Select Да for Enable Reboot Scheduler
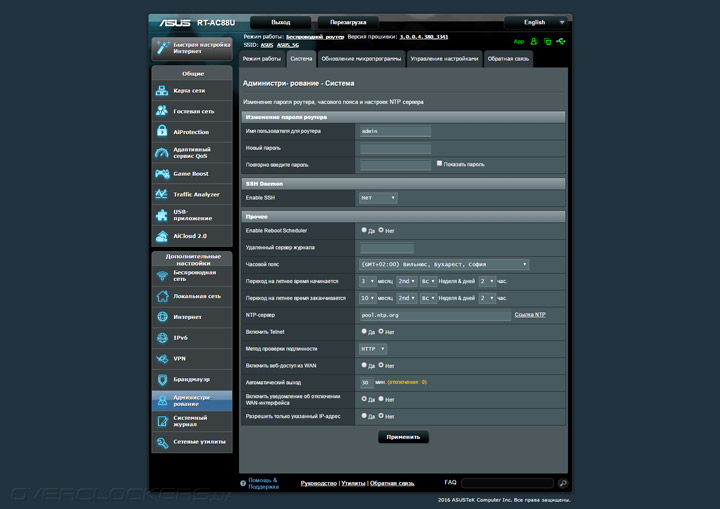 click(364, 230)
